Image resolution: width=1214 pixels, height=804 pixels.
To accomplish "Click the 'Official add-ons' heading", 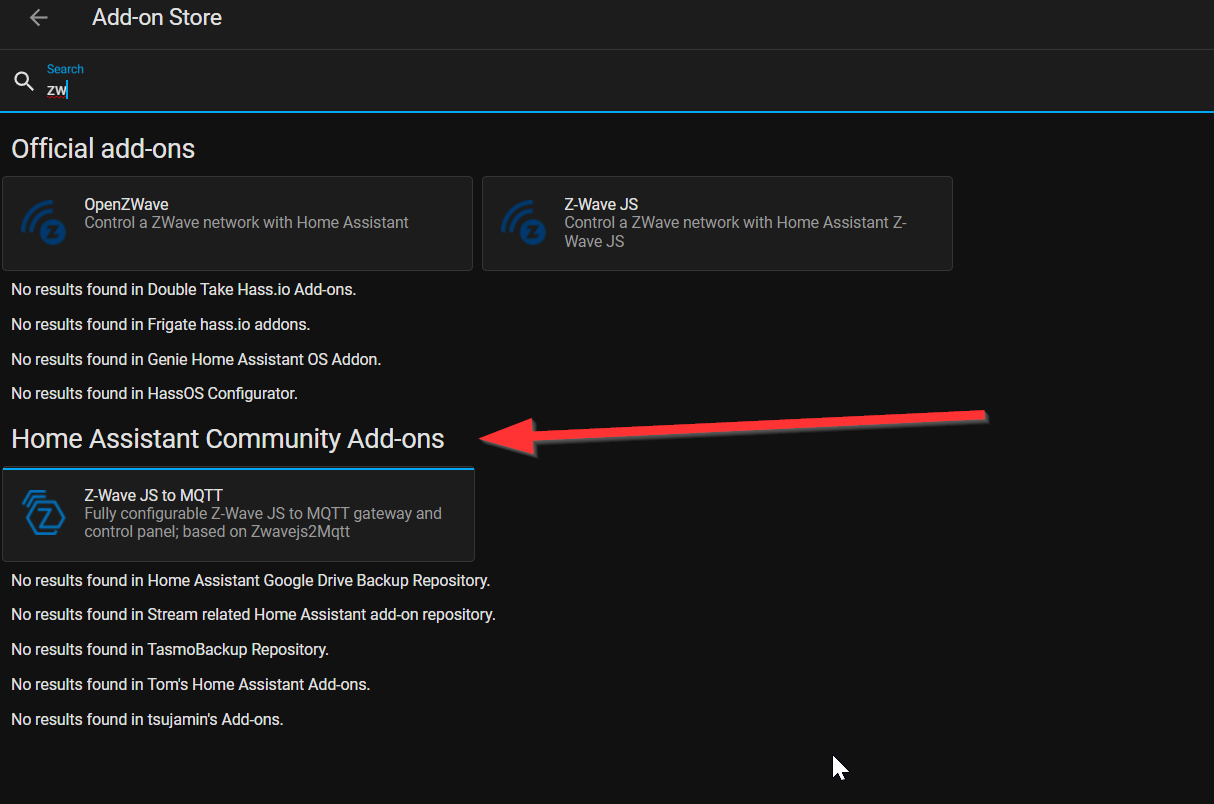I will pyautogui.click(x=103, y=149).
